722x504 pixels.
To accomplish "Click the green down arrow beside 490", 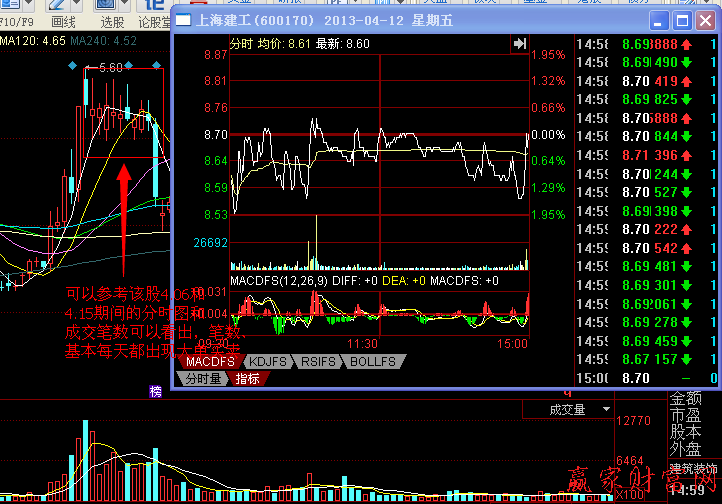I will pyautogui.click(x=688, y=62).
